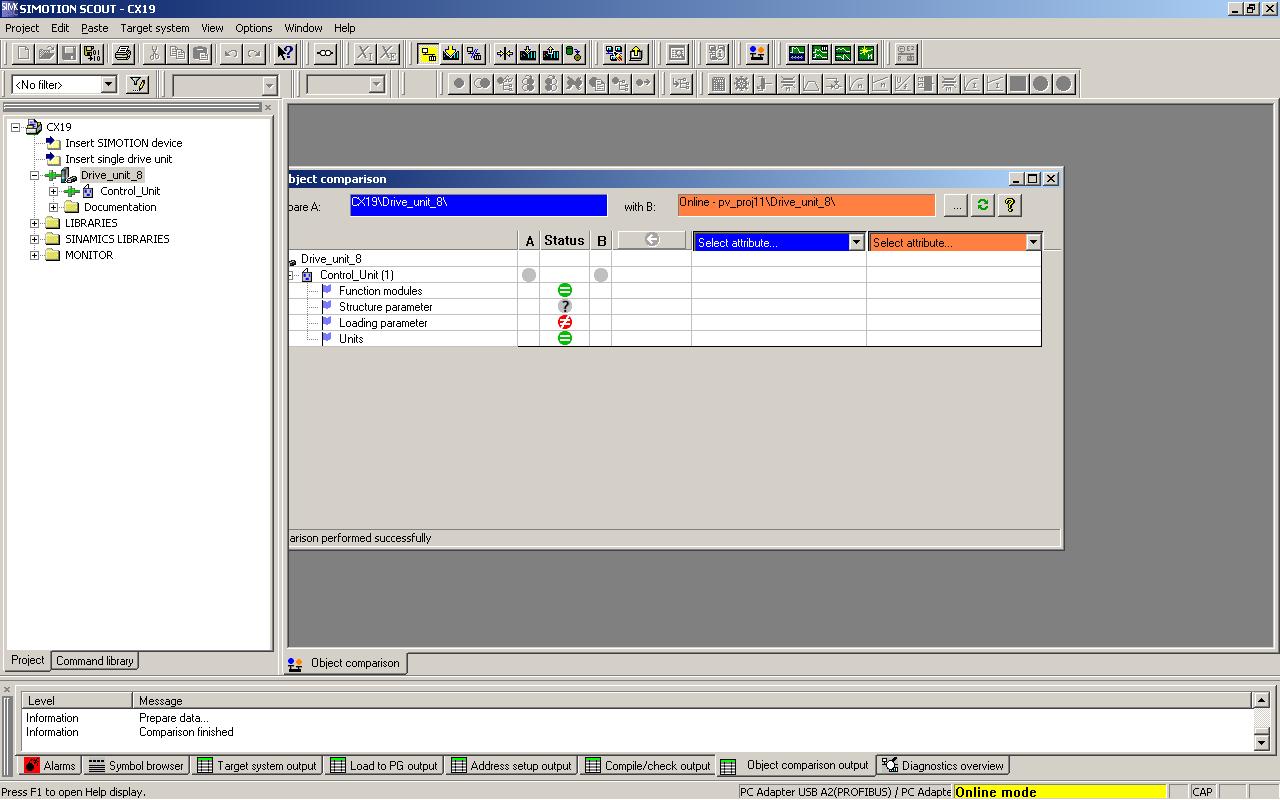
Task: Click the green refresh comparison icon
Action: pos(983,205)
